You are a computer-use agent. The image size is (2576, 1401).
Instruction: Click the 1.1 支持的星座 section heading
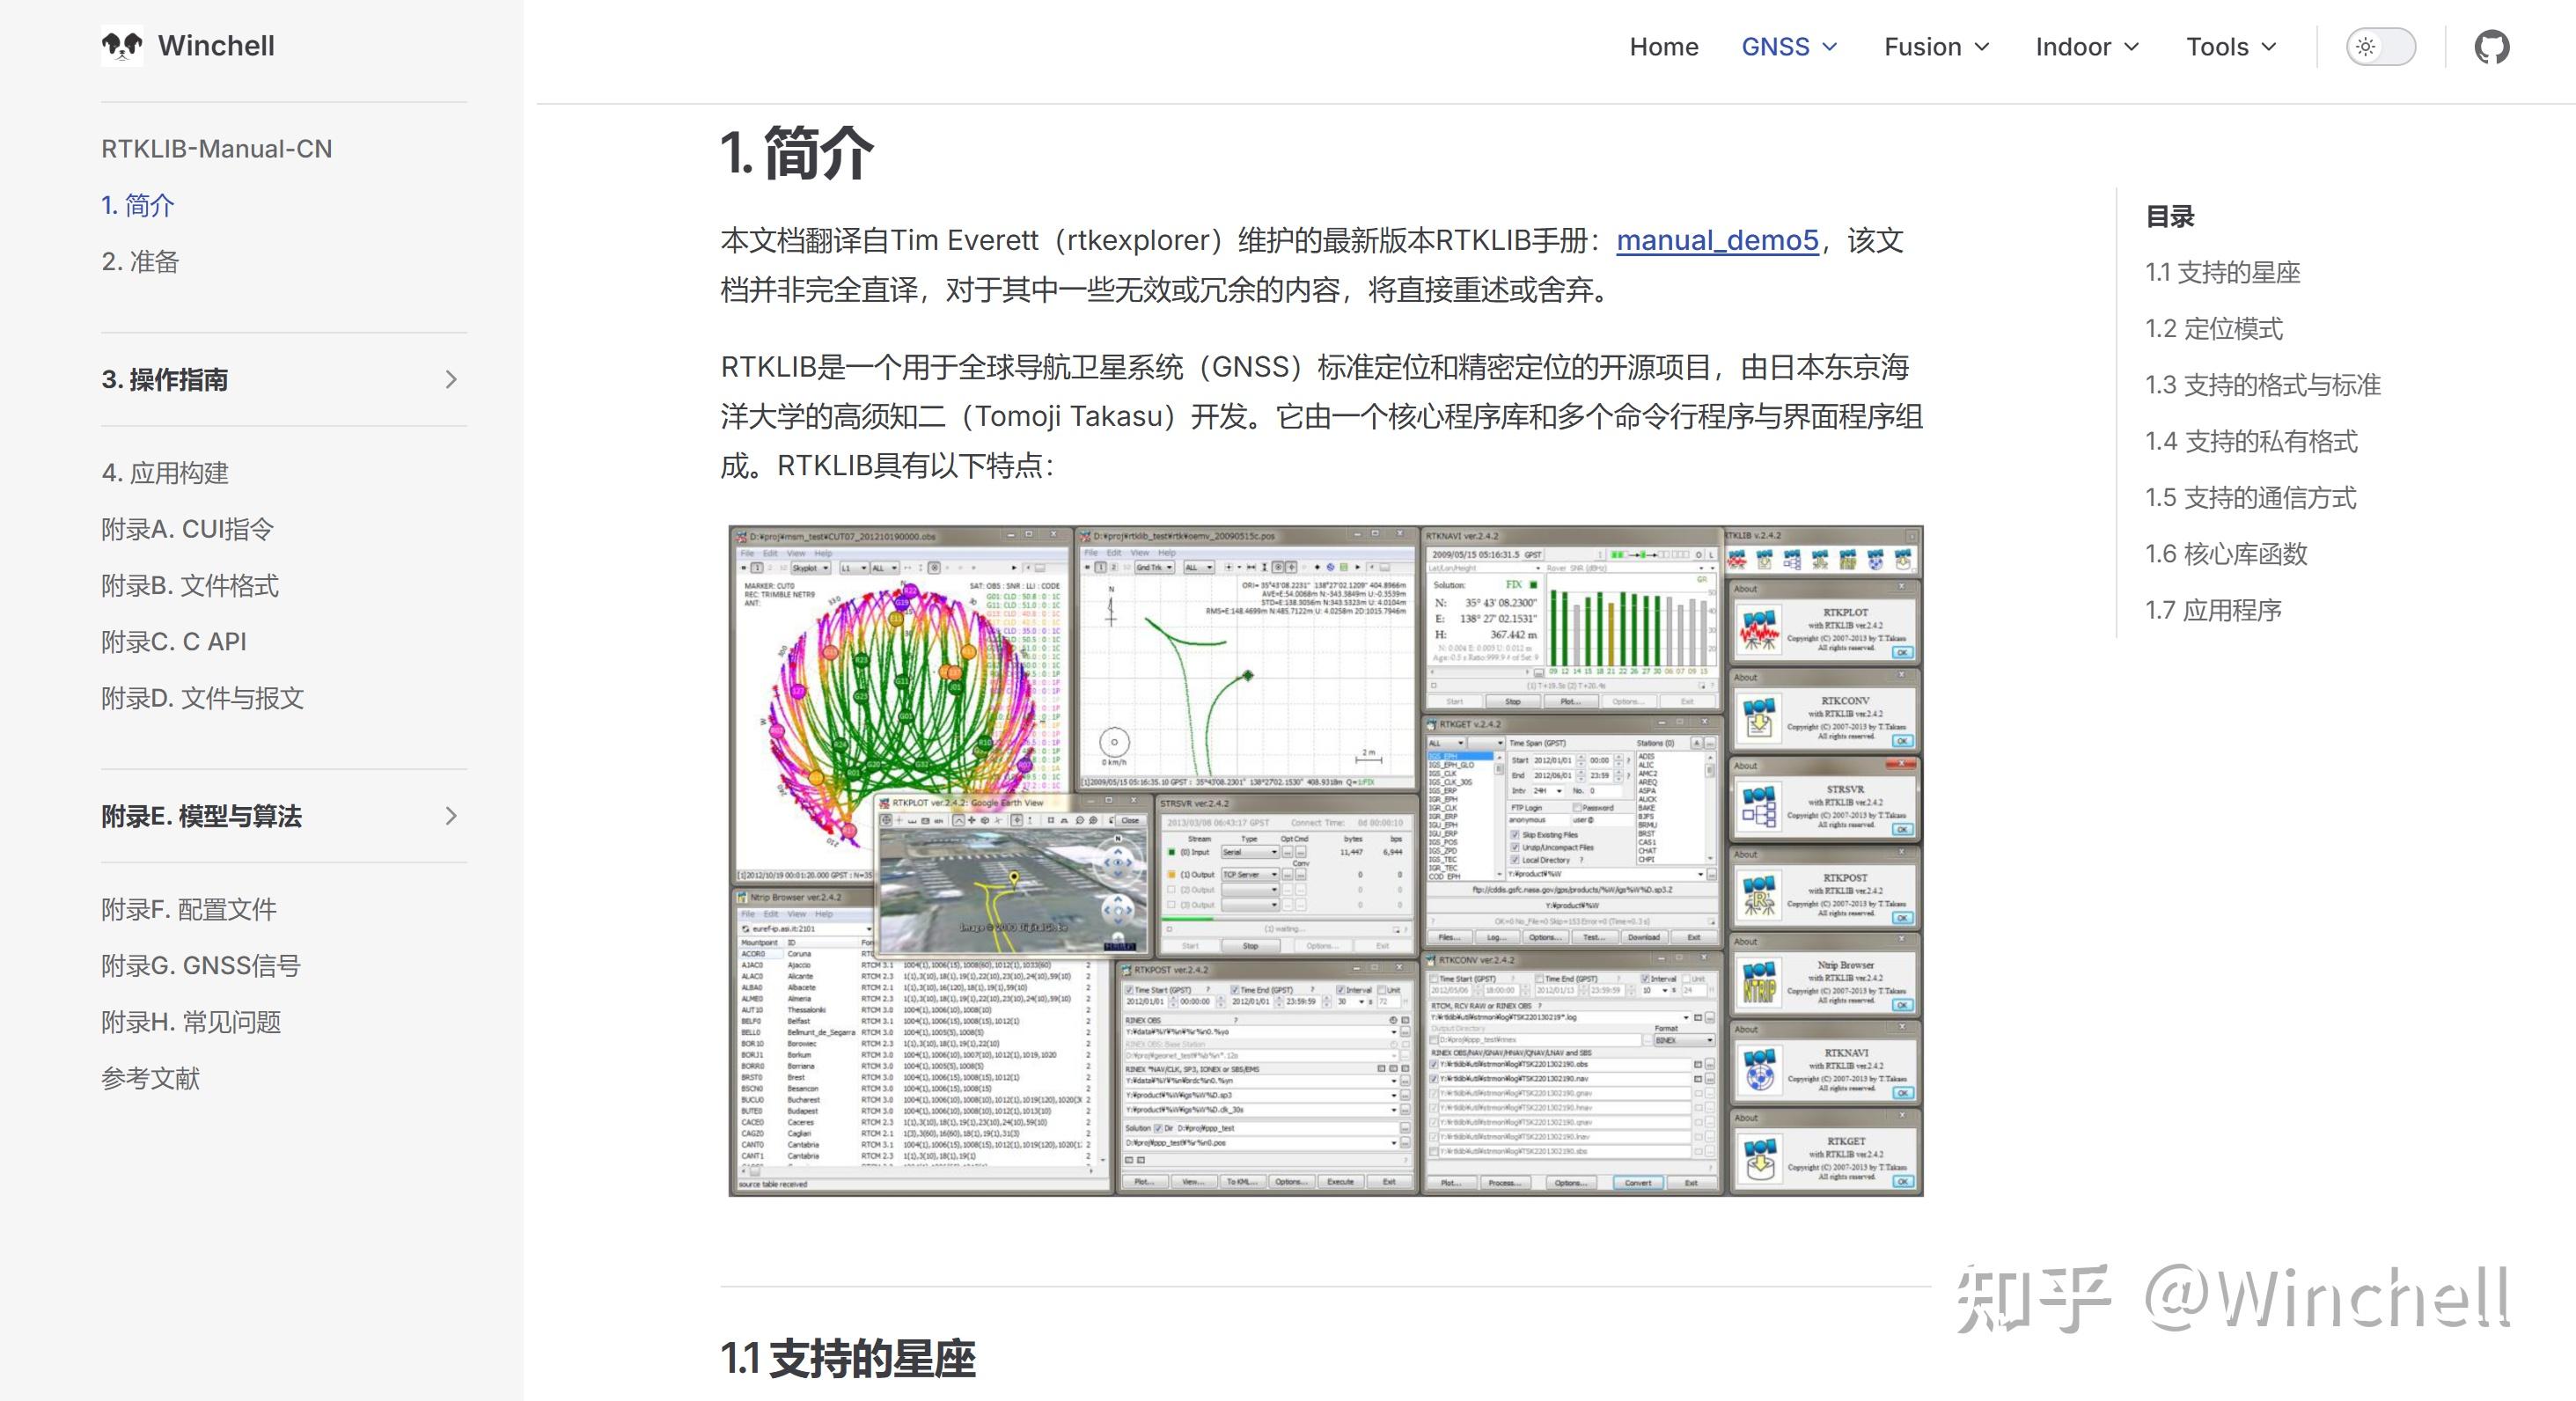(x=848, y=1359)
